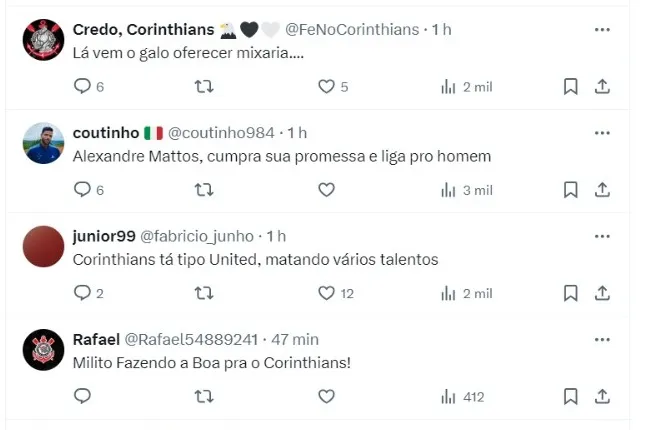Reply to Credo, Corinthians' tweet
Image resolution: width=653 pixels, height=430 pixels.
83,87
